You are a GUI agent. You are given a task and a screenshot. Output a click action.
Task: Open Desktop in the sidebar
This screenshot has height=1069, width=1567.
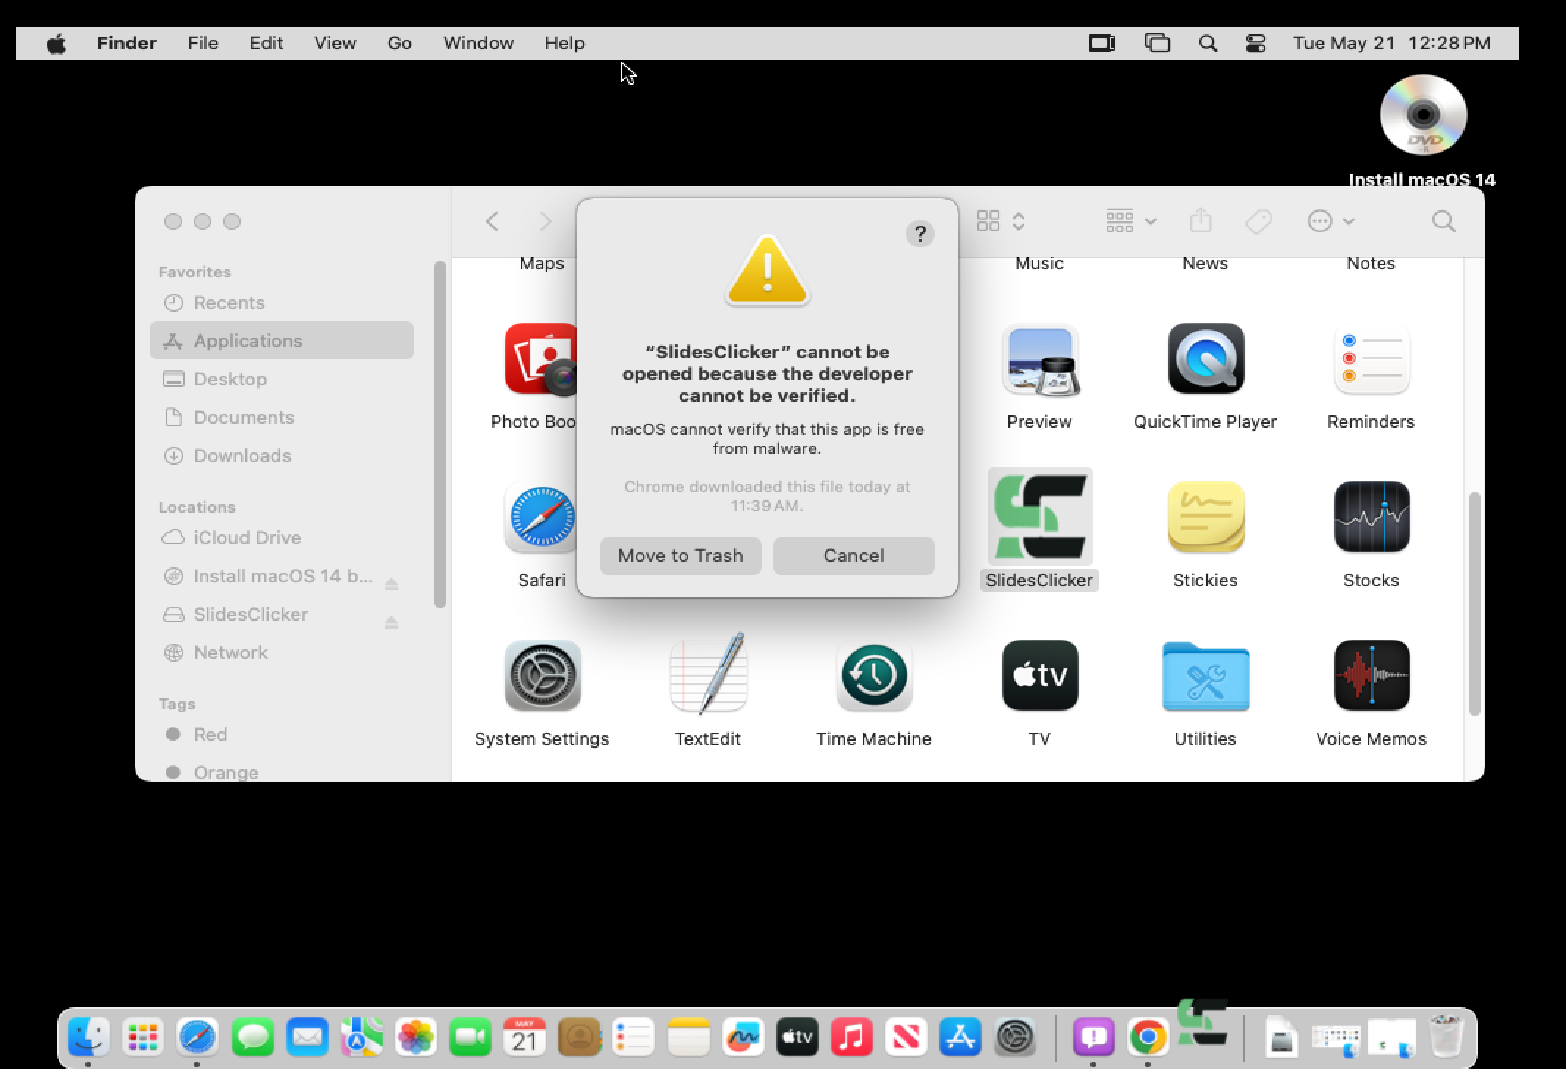click(282, 379)
